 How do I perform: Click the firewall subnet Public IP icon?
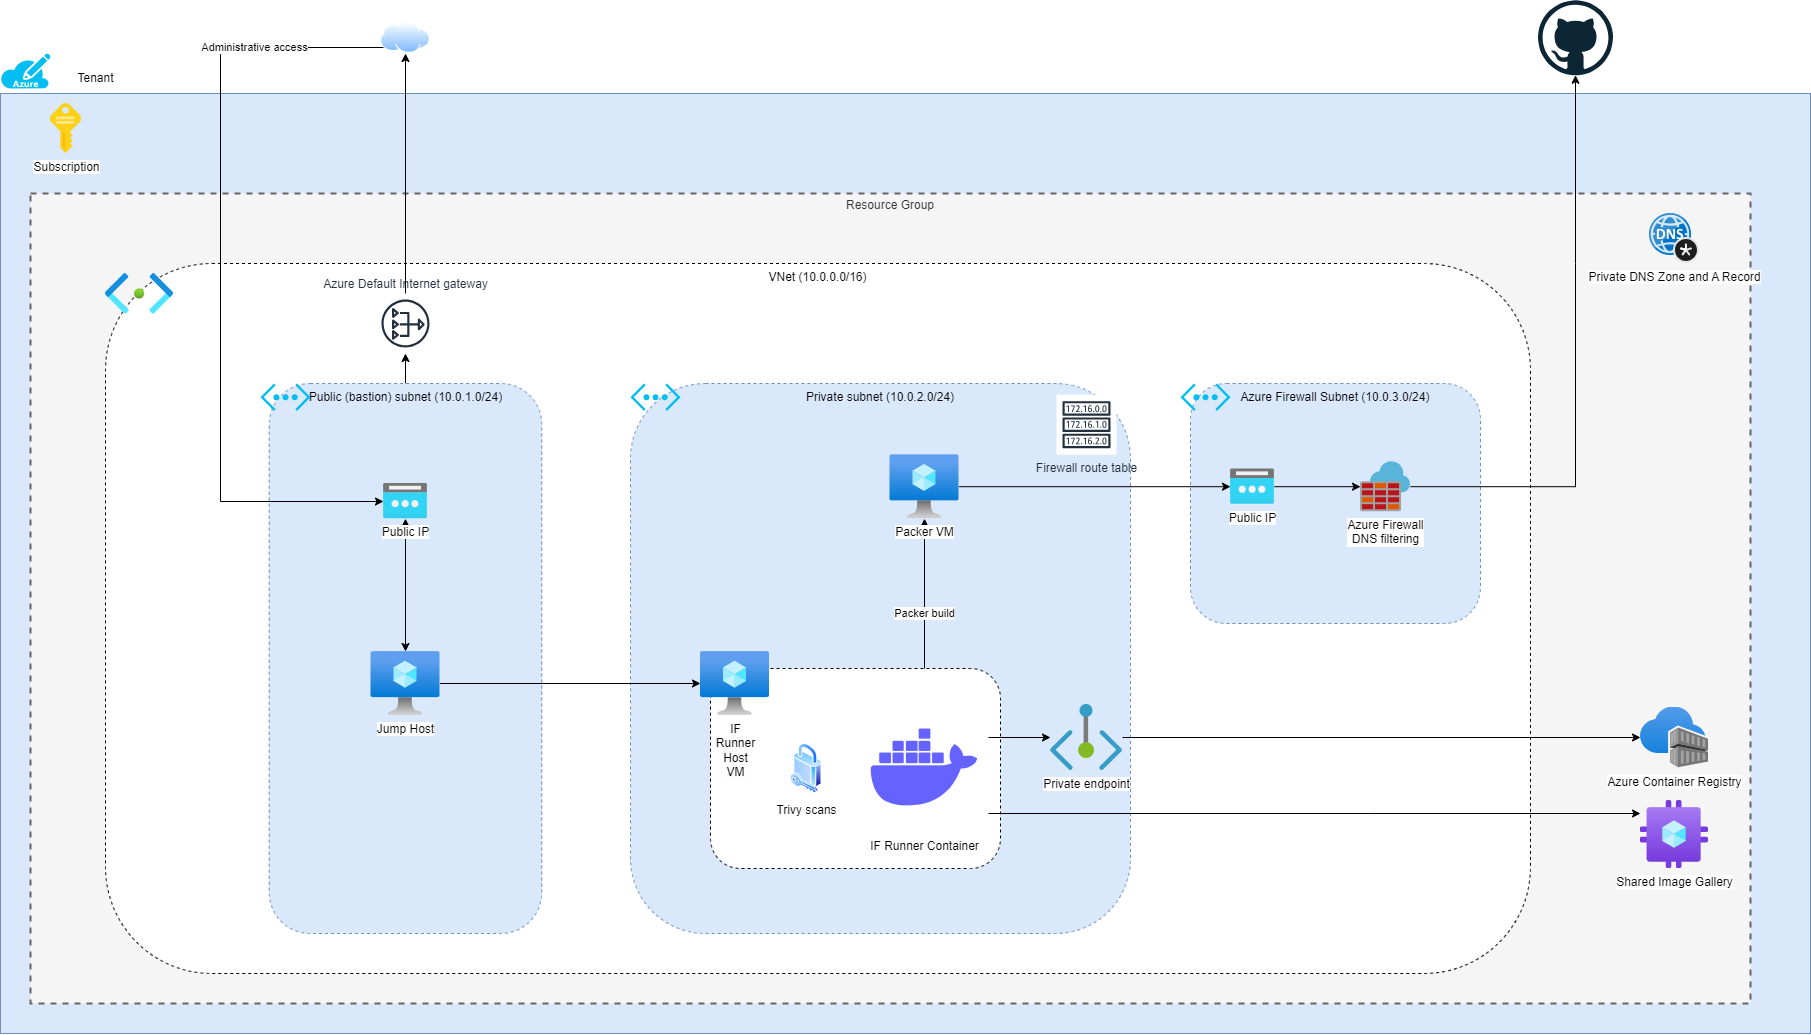[1252, 487]
